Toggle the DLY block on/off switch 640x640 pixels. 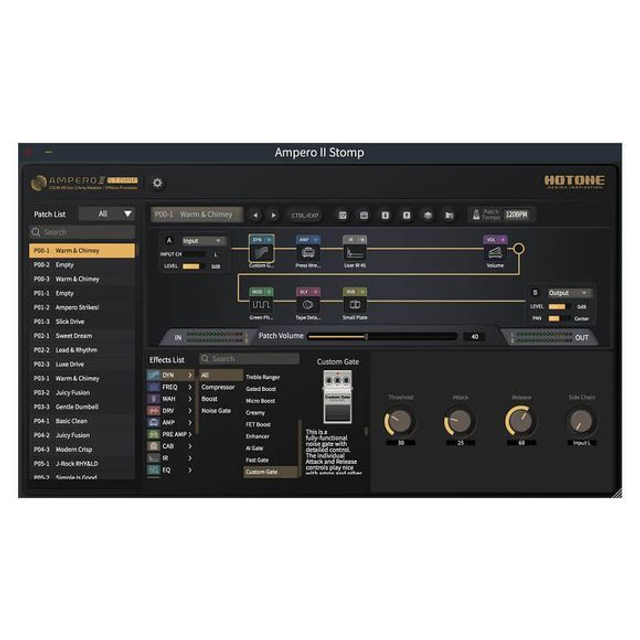(x=316, y=292)
